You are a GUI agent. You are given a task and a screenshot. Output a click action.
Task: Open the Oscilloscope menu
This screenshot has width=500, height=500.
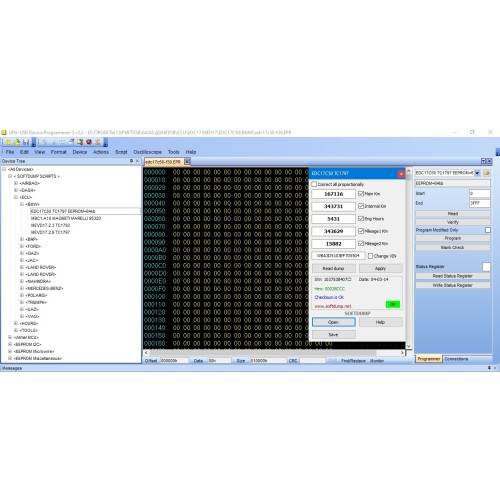(x=147, y=152)
